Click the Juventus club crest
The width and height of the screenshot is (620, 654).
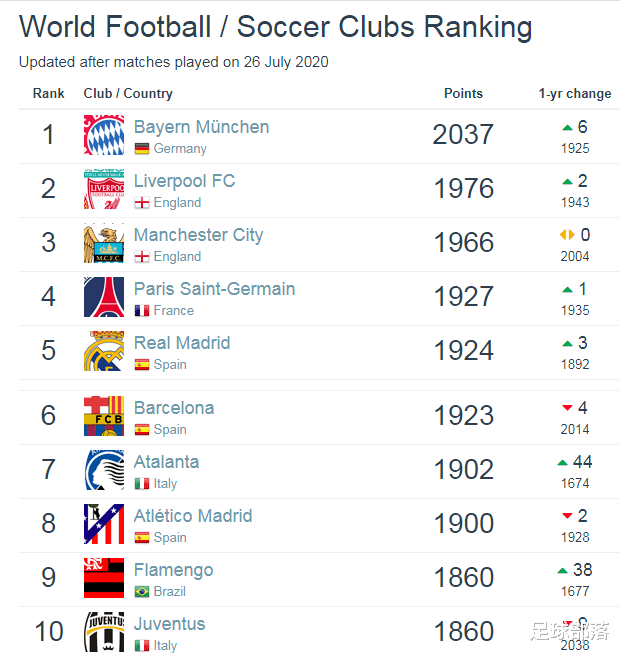[x=104, y=632]
